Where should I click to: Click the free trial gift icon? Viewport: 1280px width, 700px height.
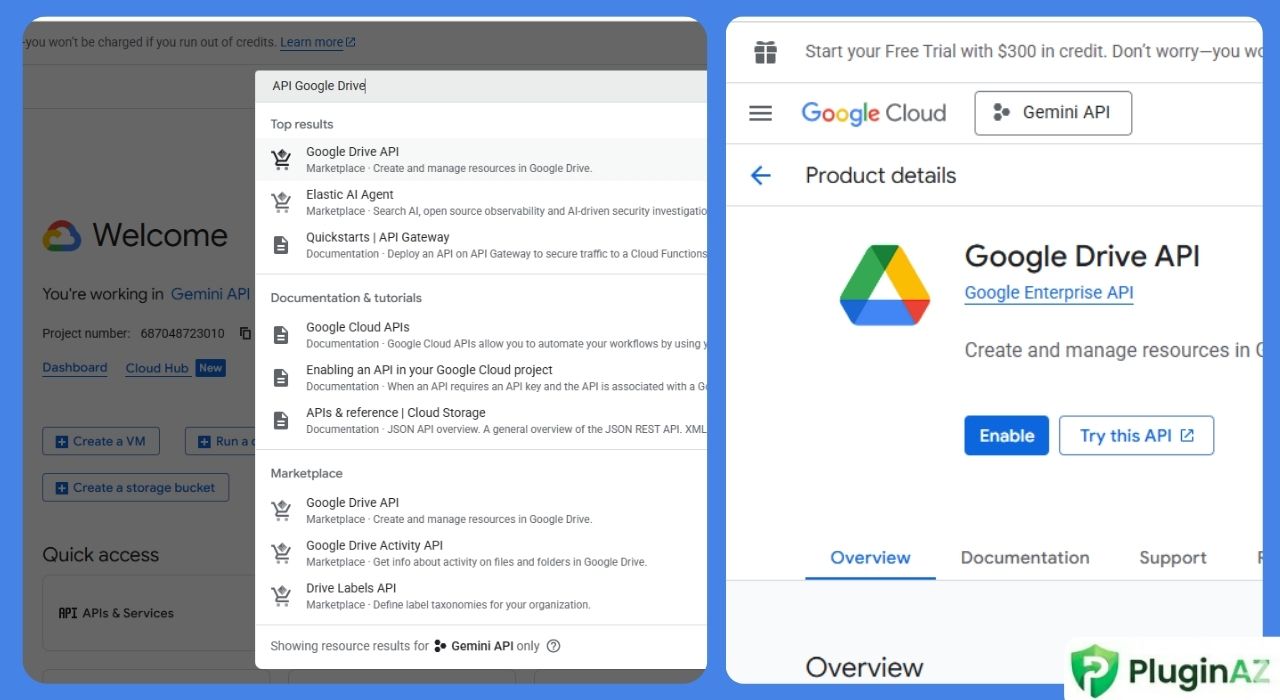pos(765,52)
